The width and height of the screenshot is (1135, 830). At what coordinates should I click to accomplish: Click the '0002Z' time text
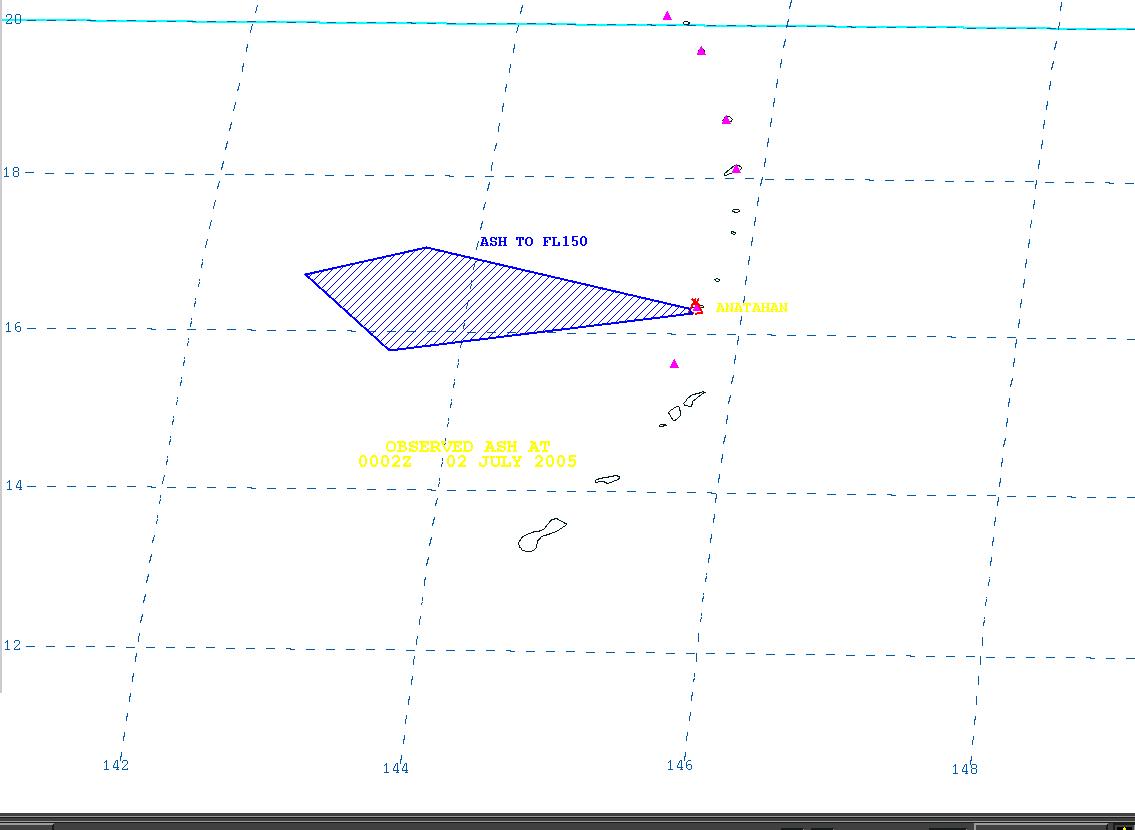point(384,462)
